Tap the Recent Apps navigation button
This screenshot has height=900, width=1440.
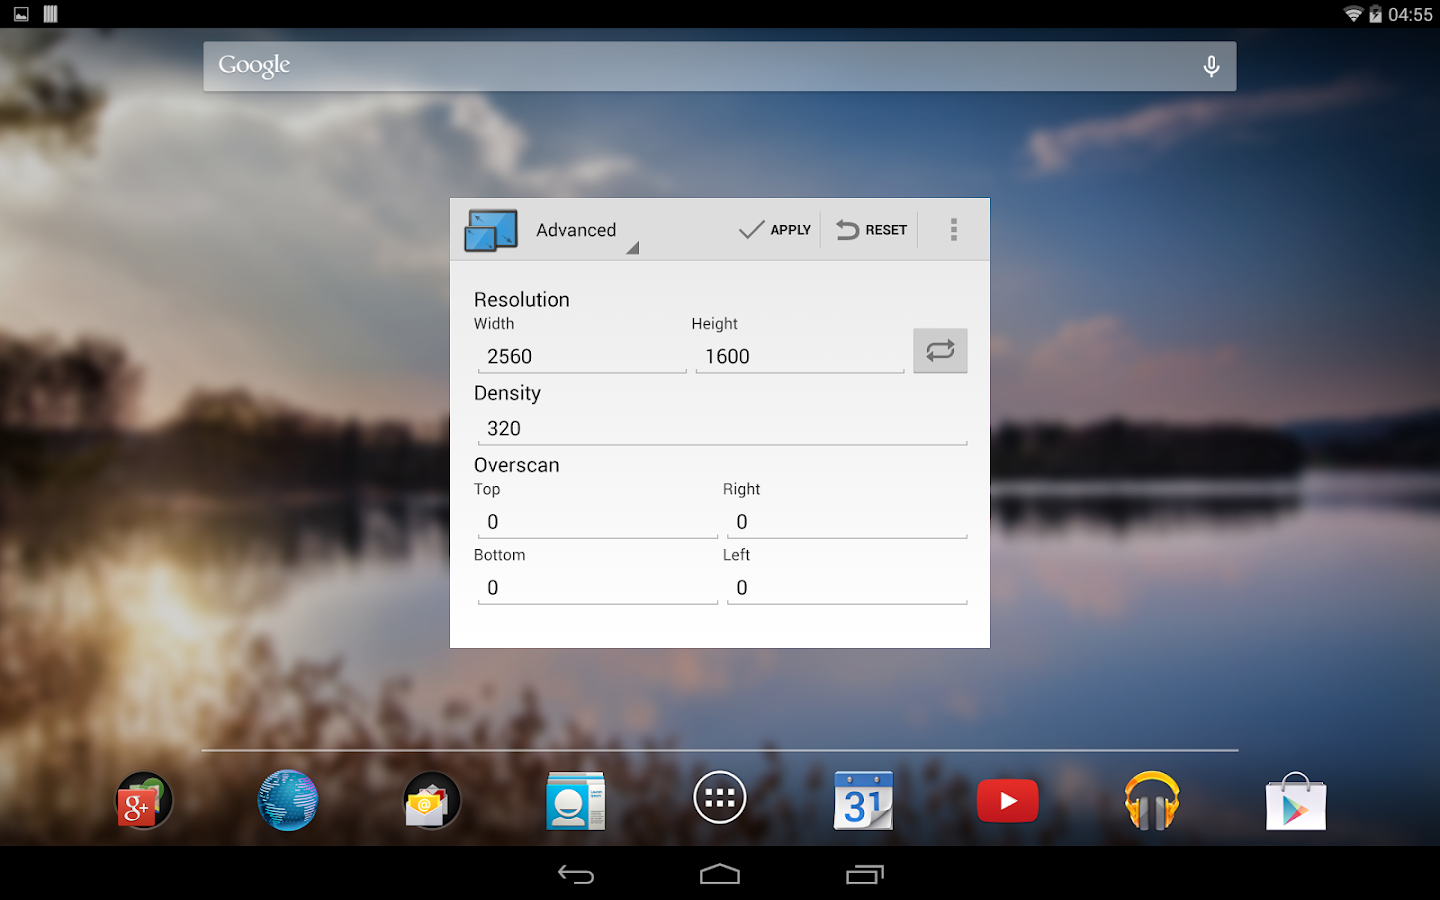pyautogui.click(x=863, y=873)
